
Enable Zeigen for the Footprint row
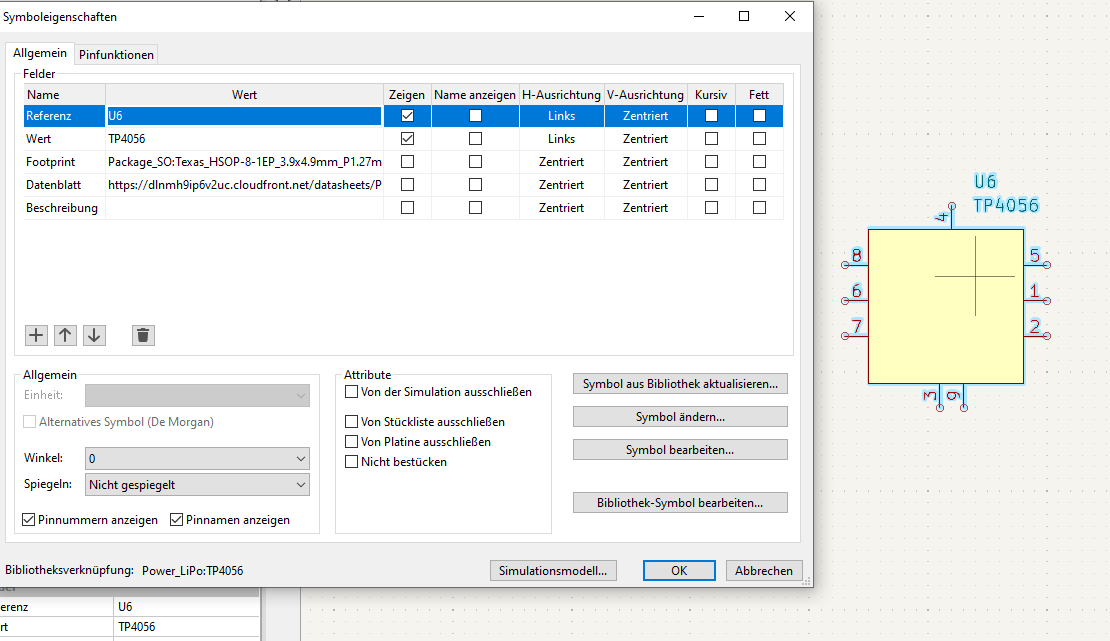coord(407,161)
